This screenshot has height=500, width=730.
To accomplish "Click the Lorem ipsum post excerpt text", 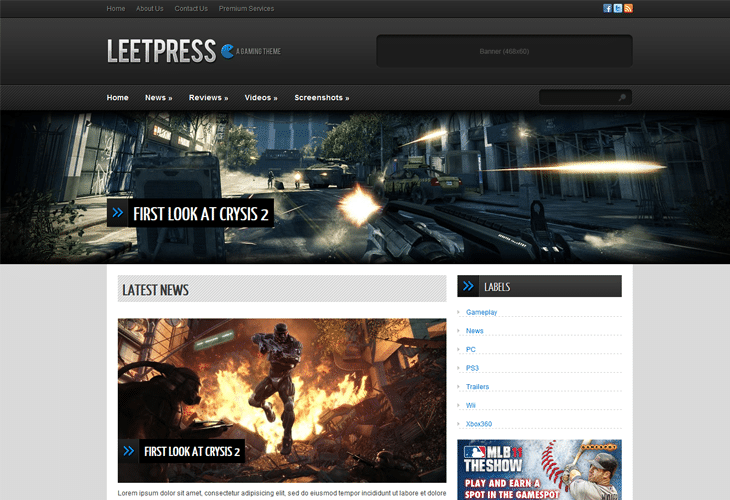I will coord(282,493).
